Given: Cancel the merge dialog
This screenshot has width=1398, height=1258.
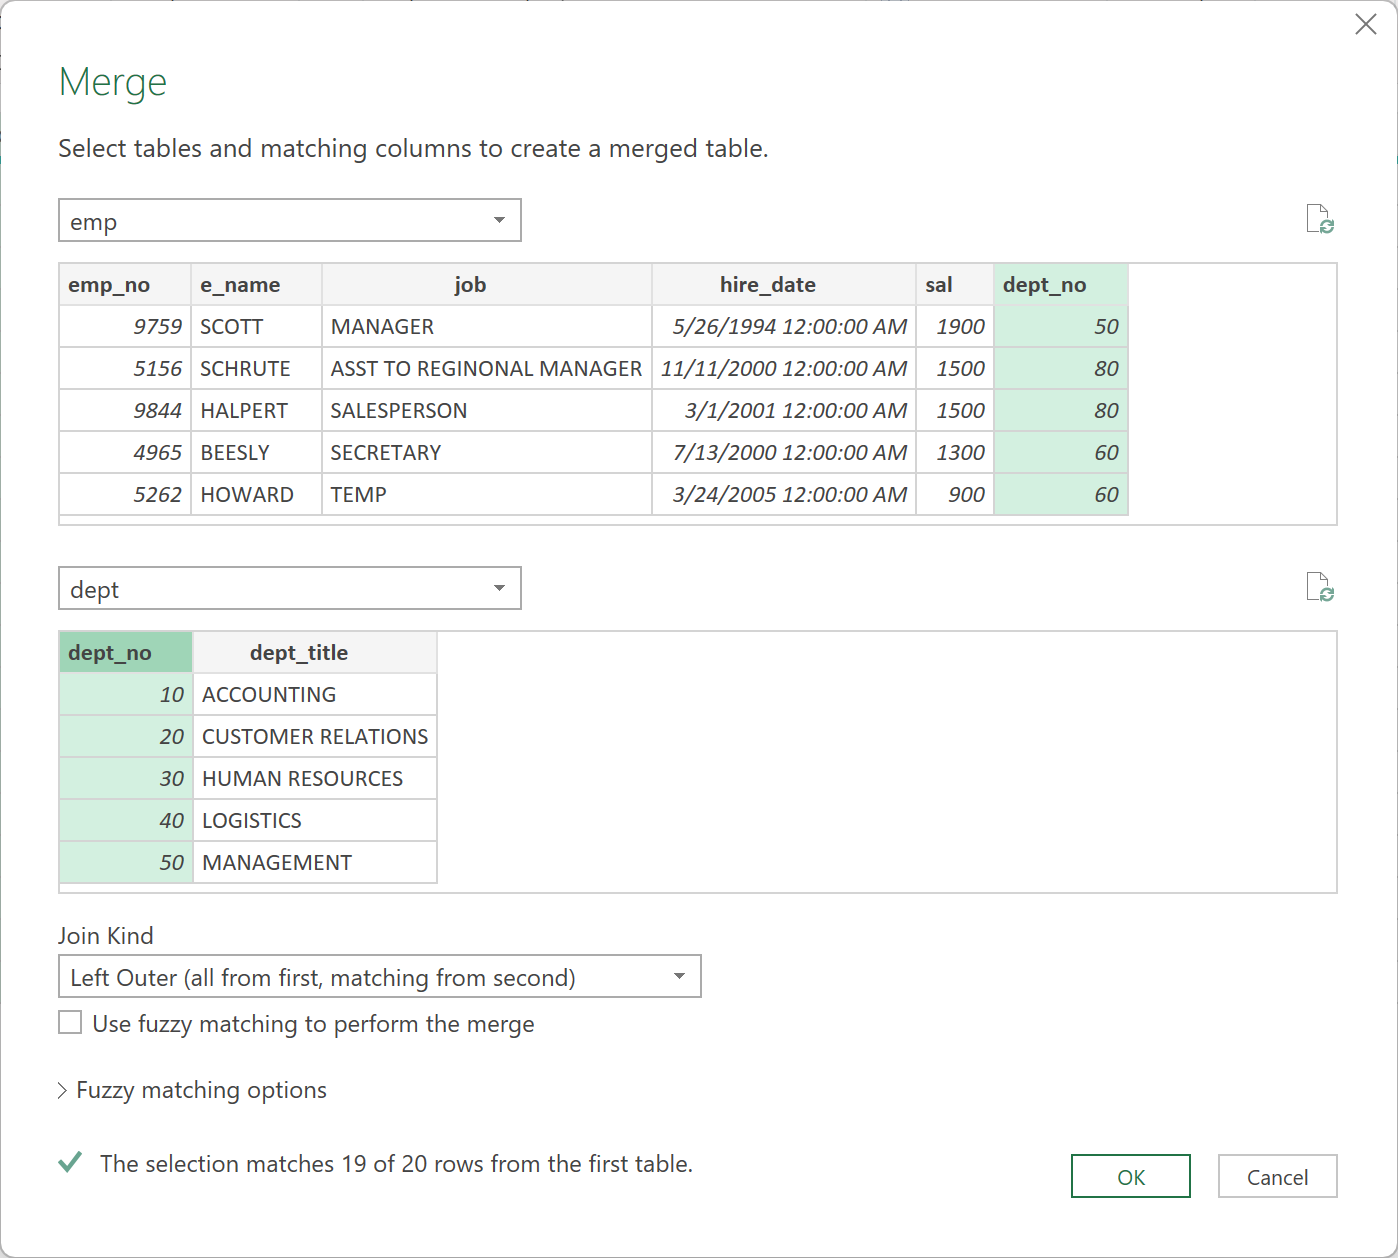Looking at the screenshot, I should point(1277,1177).
